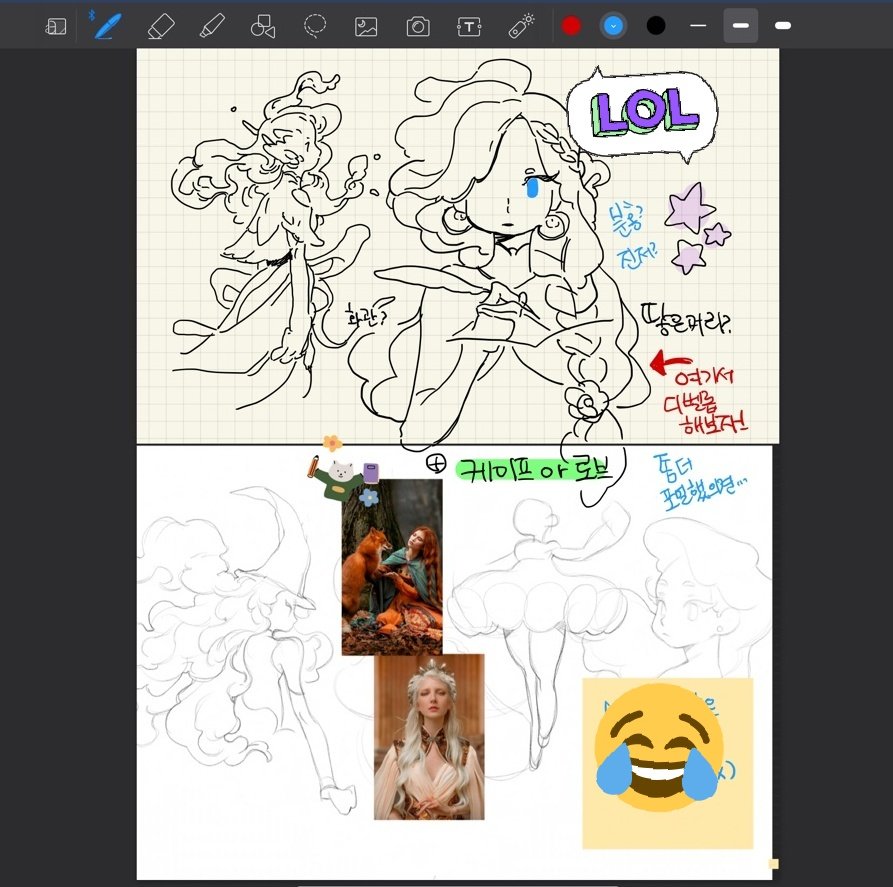The image size is (893, 887).
Task: Open the selected blue color dropdown
Action: [613, 26]
